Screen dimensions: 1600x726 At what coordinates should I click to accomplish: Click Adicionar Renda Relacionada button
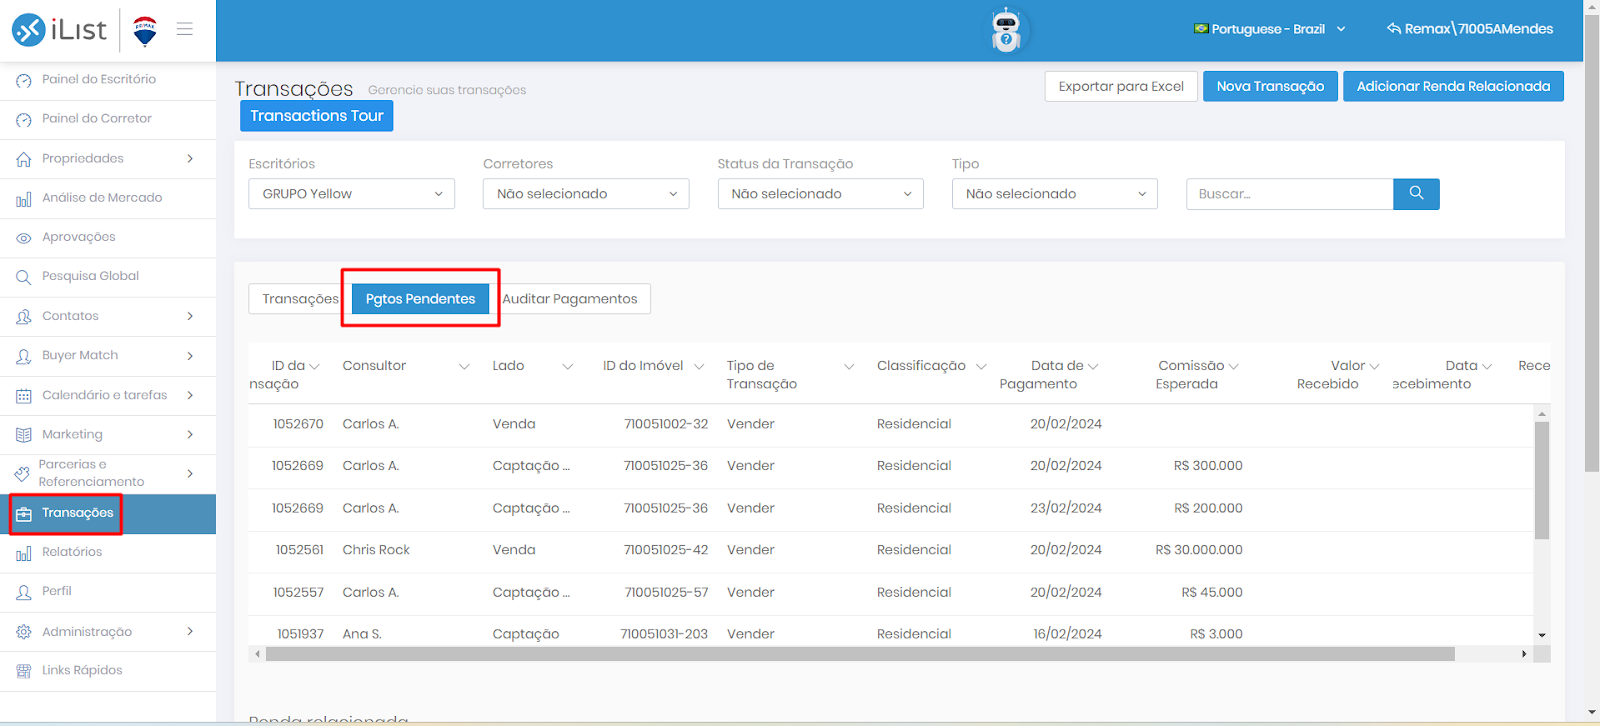[x=1453, y=86]
